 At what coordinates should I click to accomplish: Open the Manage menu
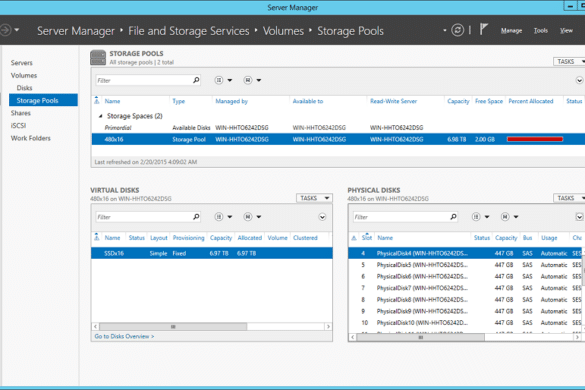(511, 31)
